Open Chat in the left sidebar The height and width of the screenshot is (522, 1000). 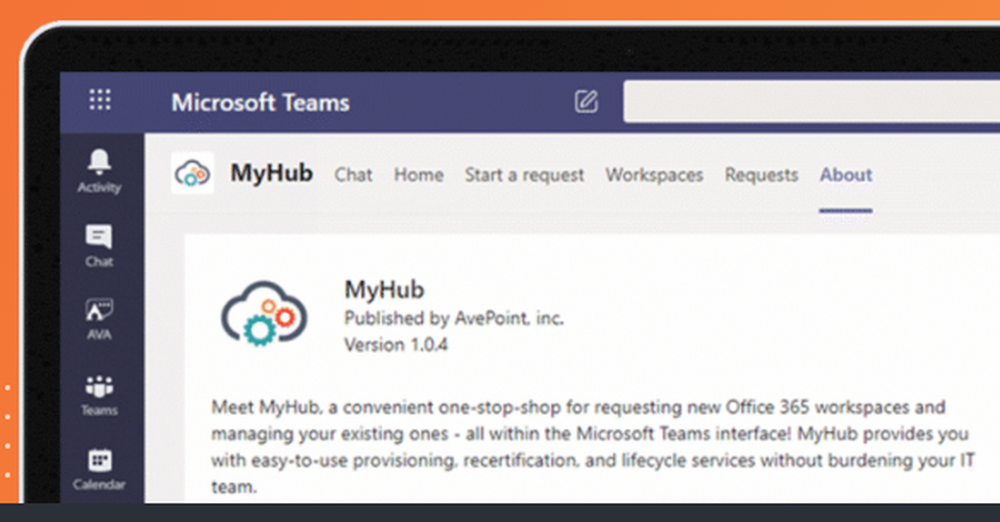99,246
